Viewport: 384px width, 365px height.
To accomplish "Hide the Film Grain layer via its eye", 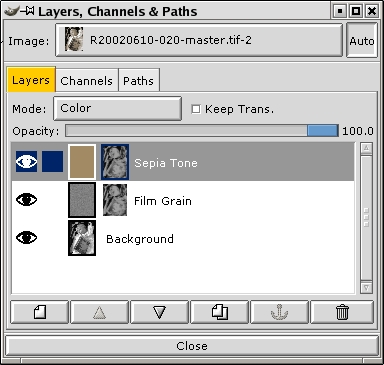I will pyautogui.click(x=26, y=200).
